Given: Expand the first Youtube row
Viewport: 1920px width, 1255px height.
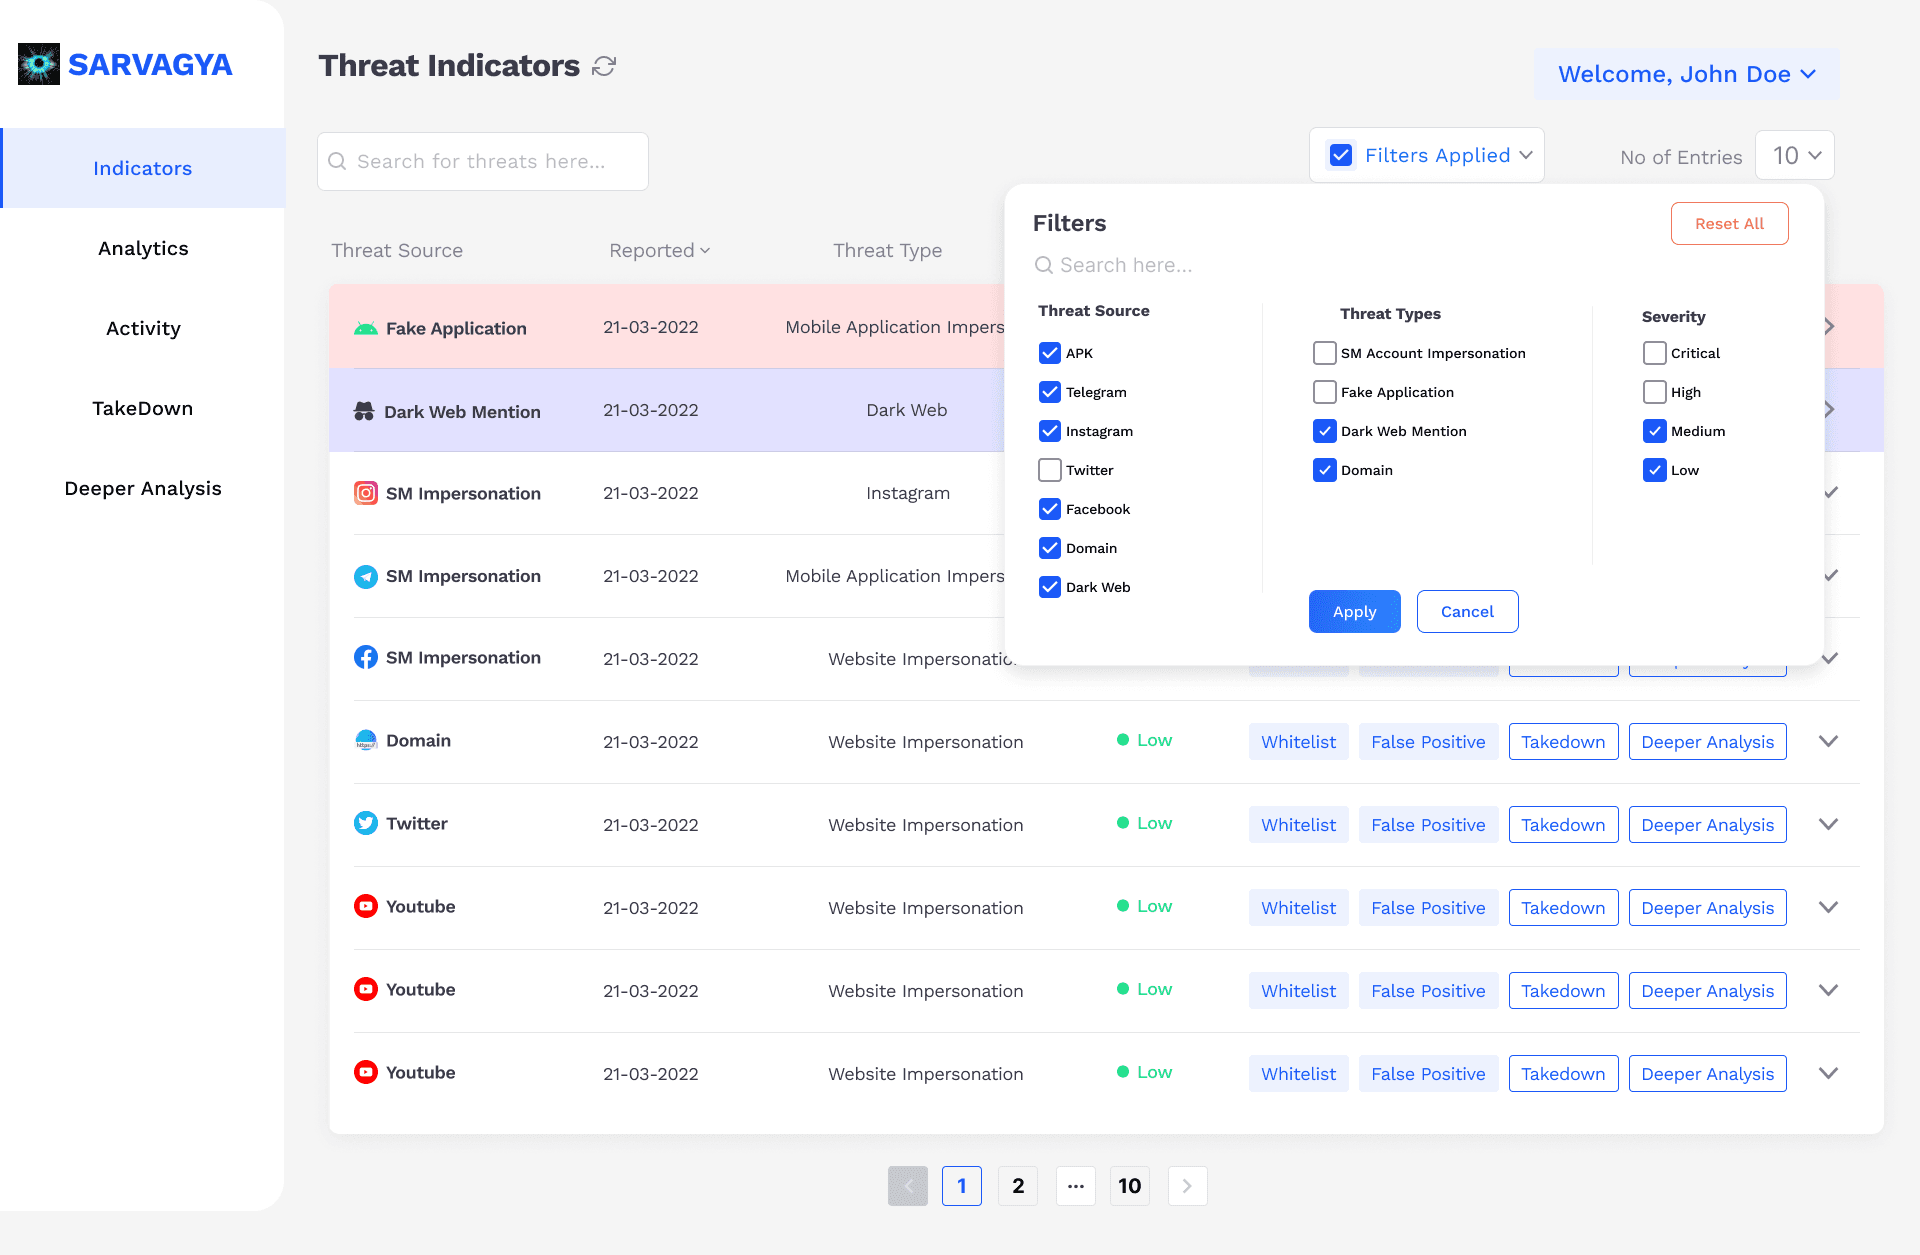Looking at the screenshot, I should coord(1829,907).
